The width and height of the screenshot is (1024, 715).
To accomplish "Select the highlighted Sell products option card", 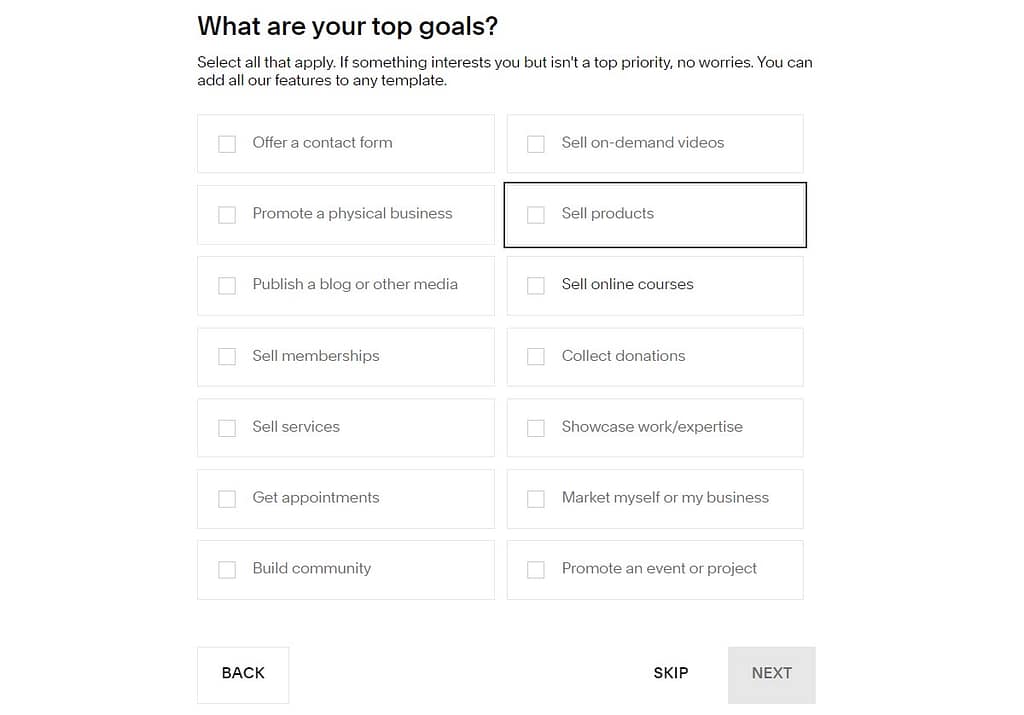I will click(655, 215).
